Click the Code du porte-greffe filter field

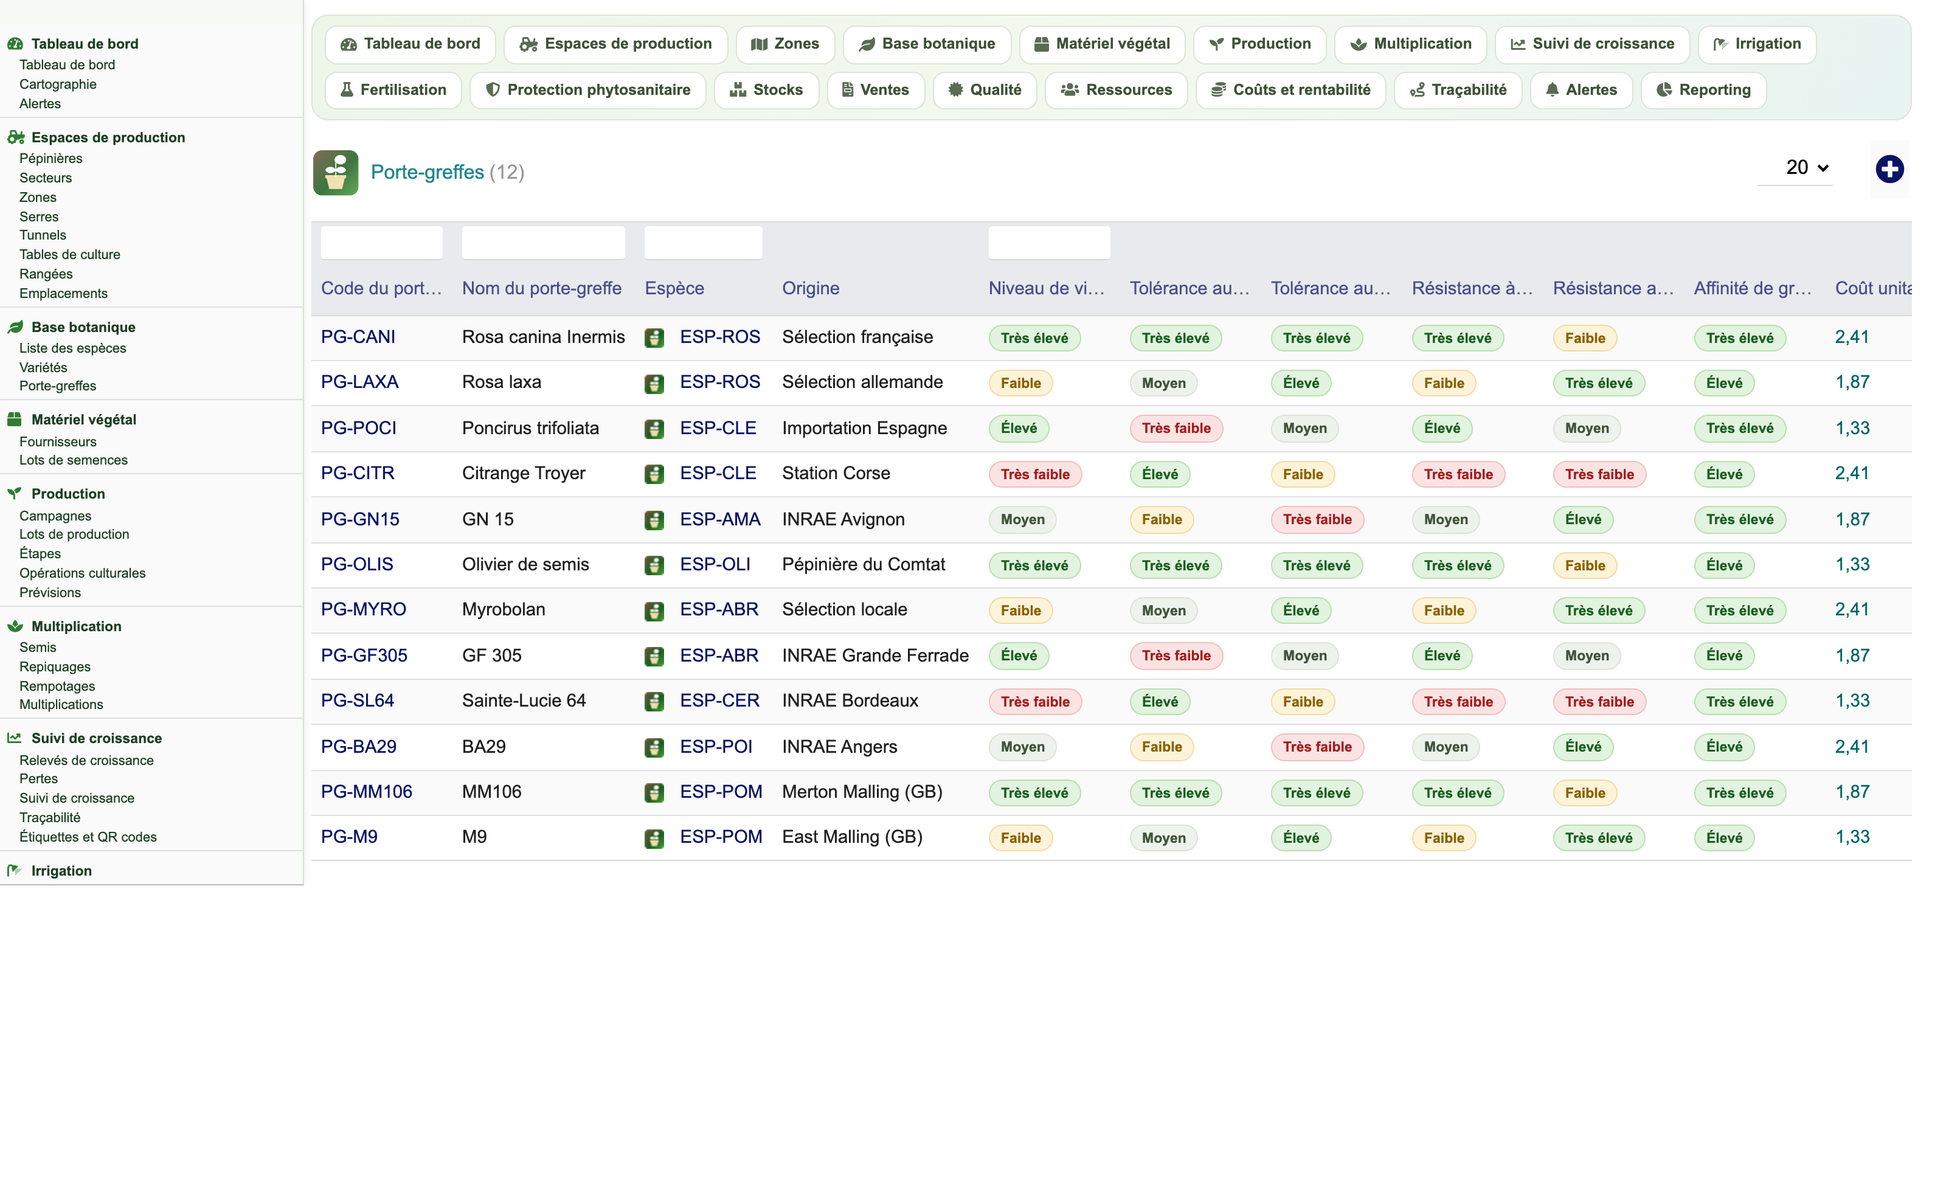[382, 243]
